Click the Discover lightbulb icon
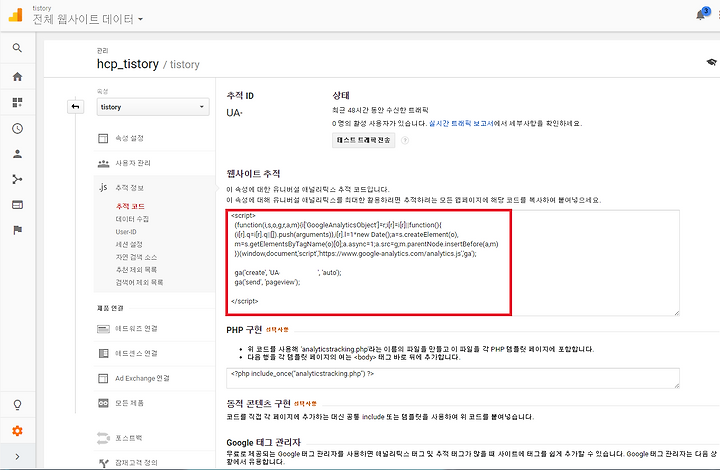 coord(17,405)
